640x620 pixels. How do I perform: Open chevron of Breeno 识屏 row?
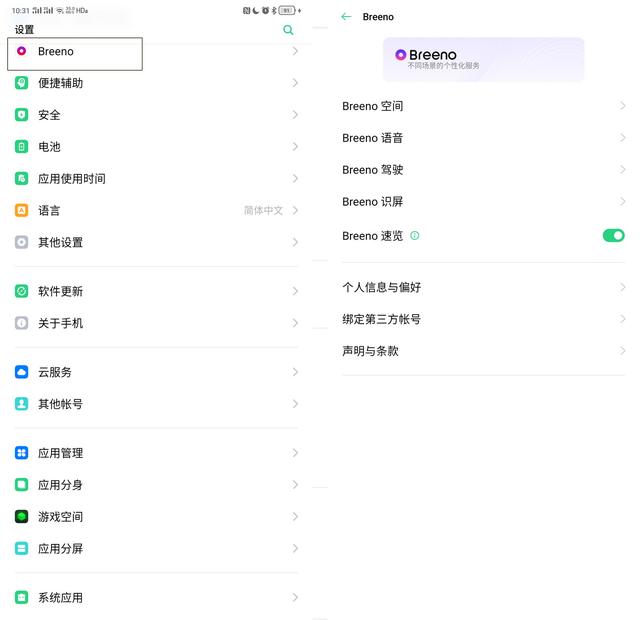622,201
